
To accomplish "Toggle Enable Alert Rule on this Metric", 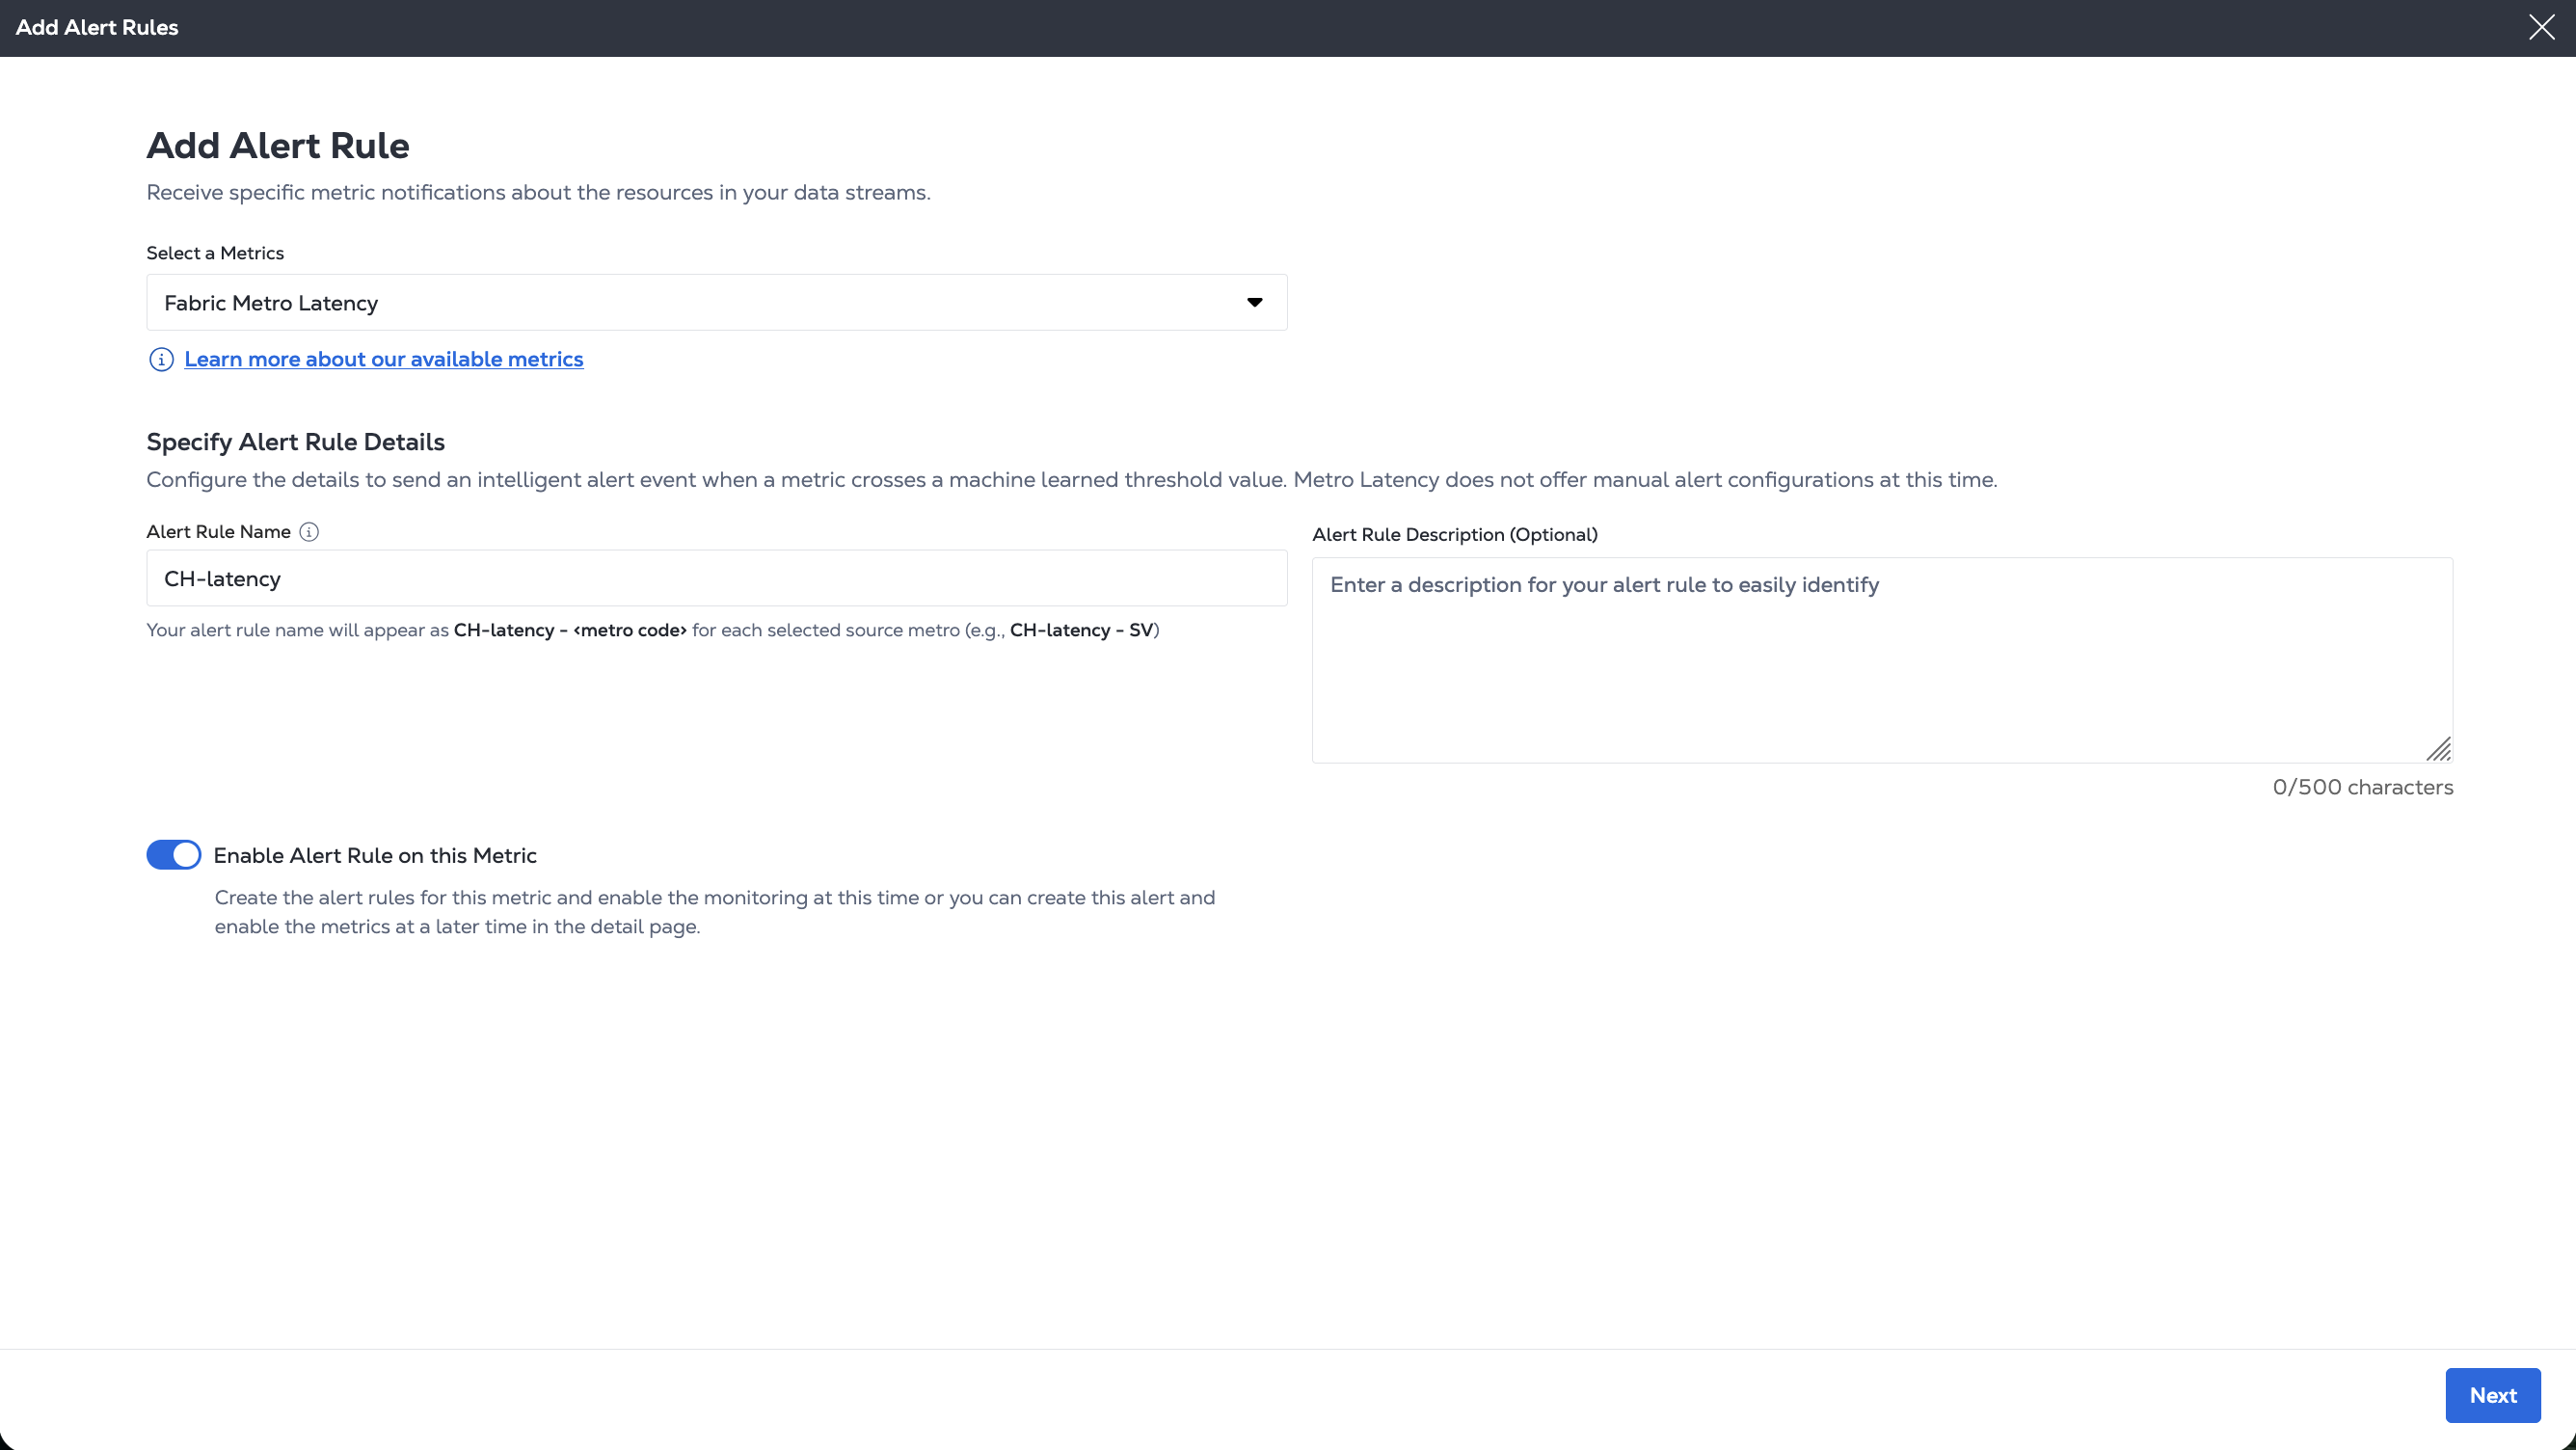I will click(x=174, y=855).
